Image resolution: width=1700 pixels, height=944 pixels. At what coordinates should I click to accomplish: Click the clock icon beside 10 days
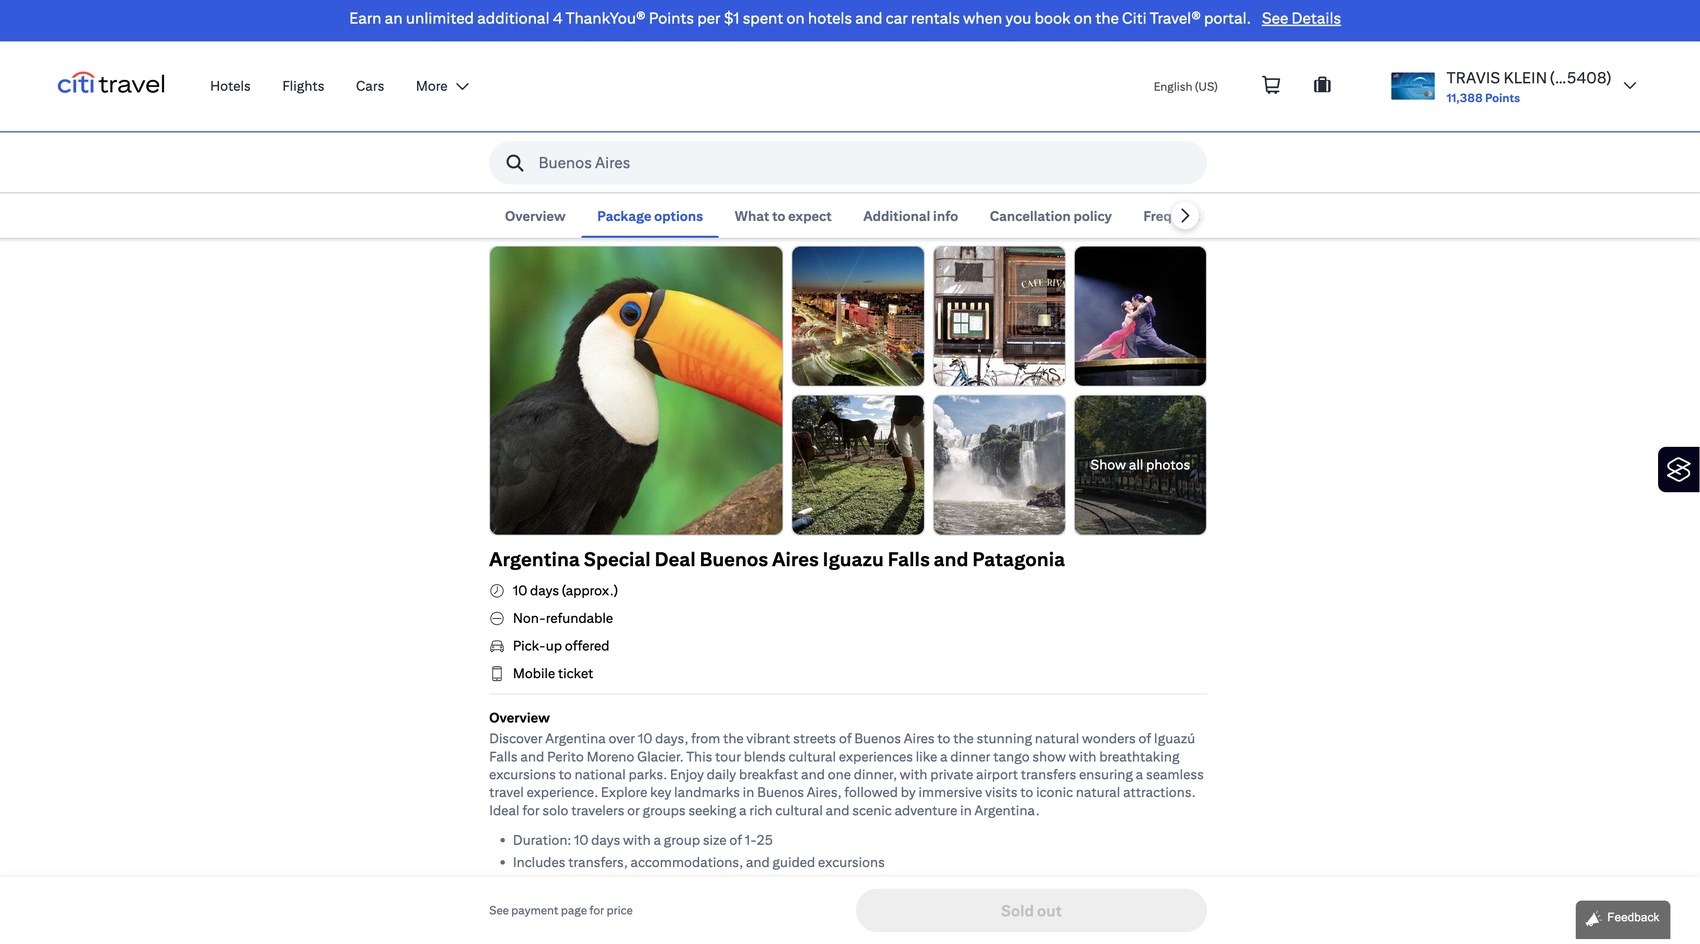click(x=497, y=591)
